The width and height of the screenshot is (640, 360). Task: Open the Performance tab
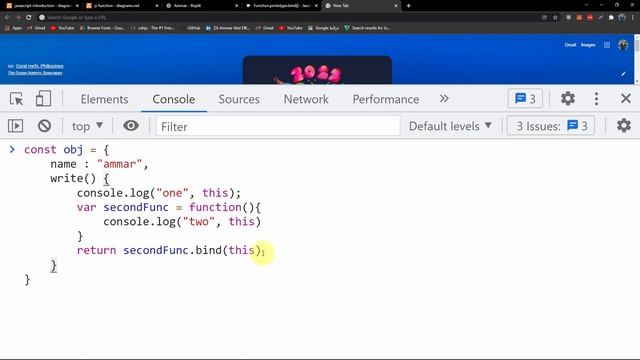pos(386,99)
